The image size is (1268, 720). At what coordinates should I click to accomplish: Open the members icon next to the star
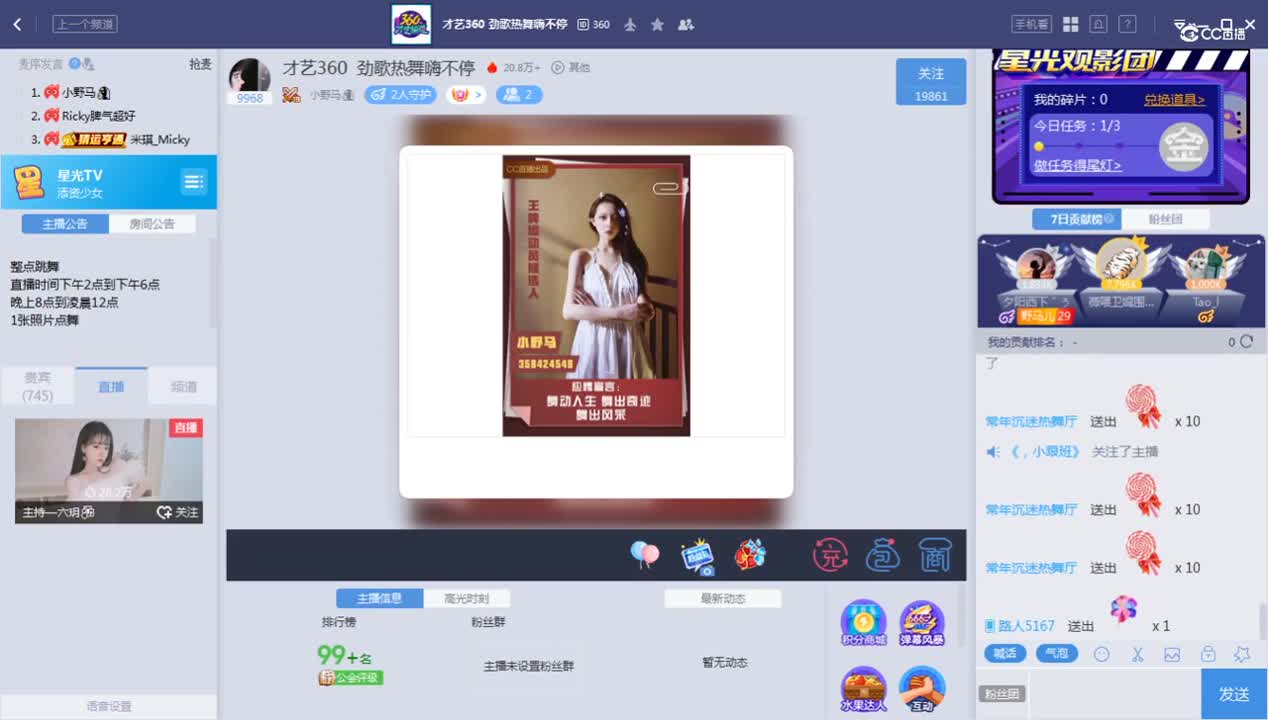click(x=685, y=24)
